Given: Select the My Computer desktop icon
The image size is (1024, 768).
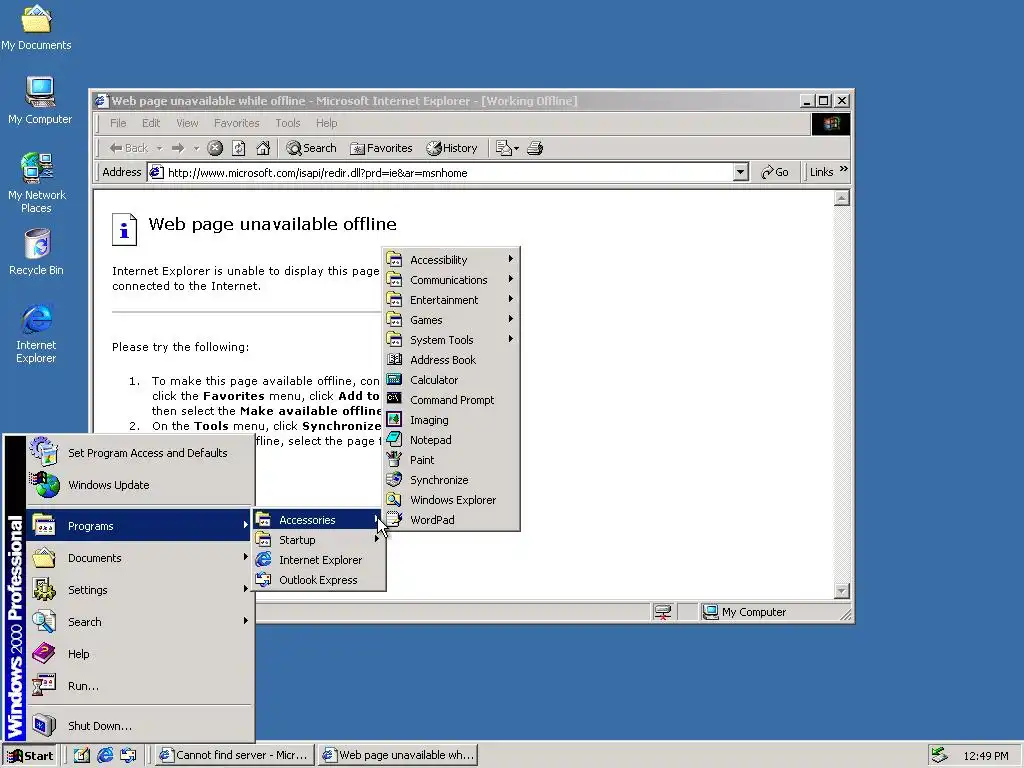Looking at the screenshot, I should [x=40, y=101].
